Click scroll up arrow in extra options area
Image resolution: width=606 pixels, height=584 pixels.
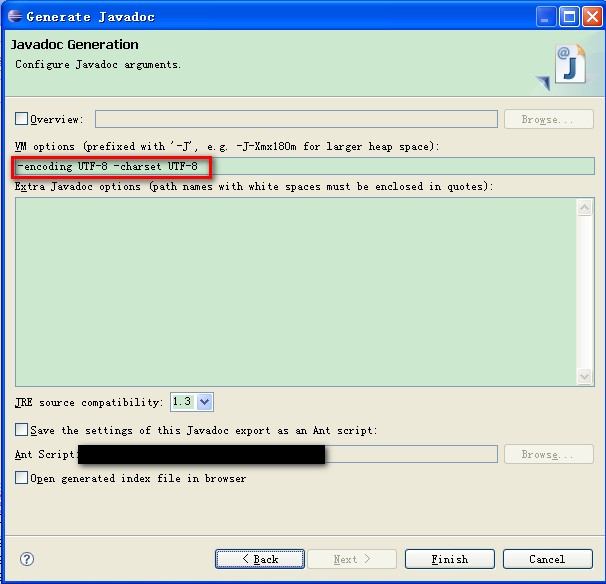(584, 208)
